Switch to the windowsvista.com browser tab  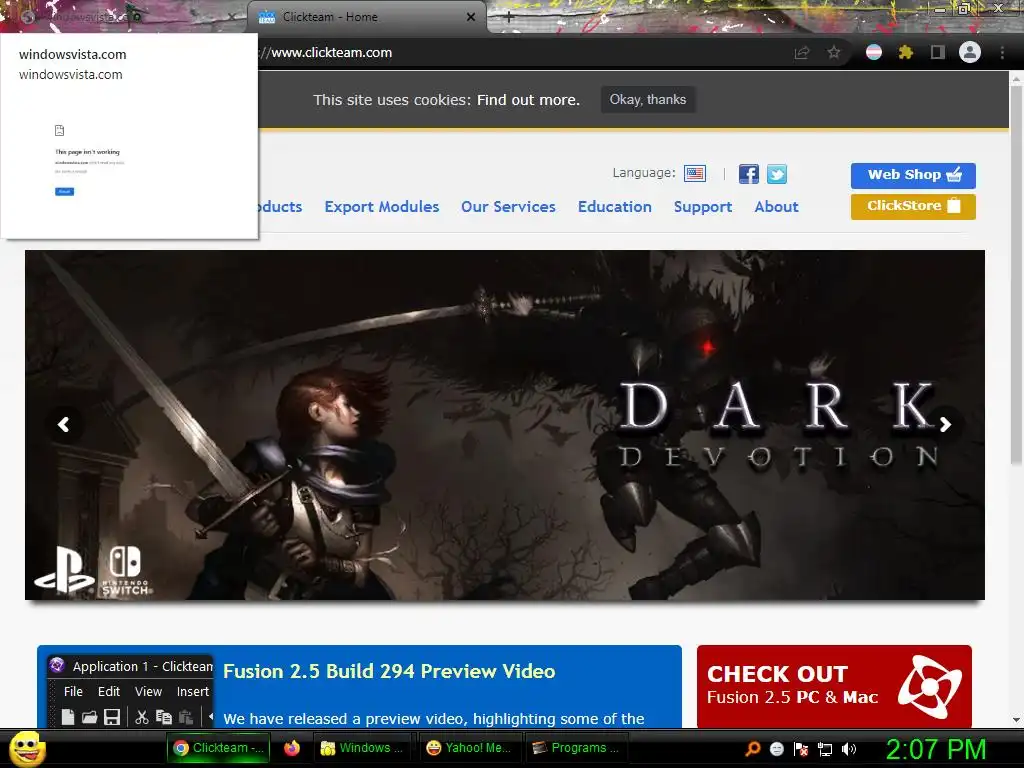(124, 17)
